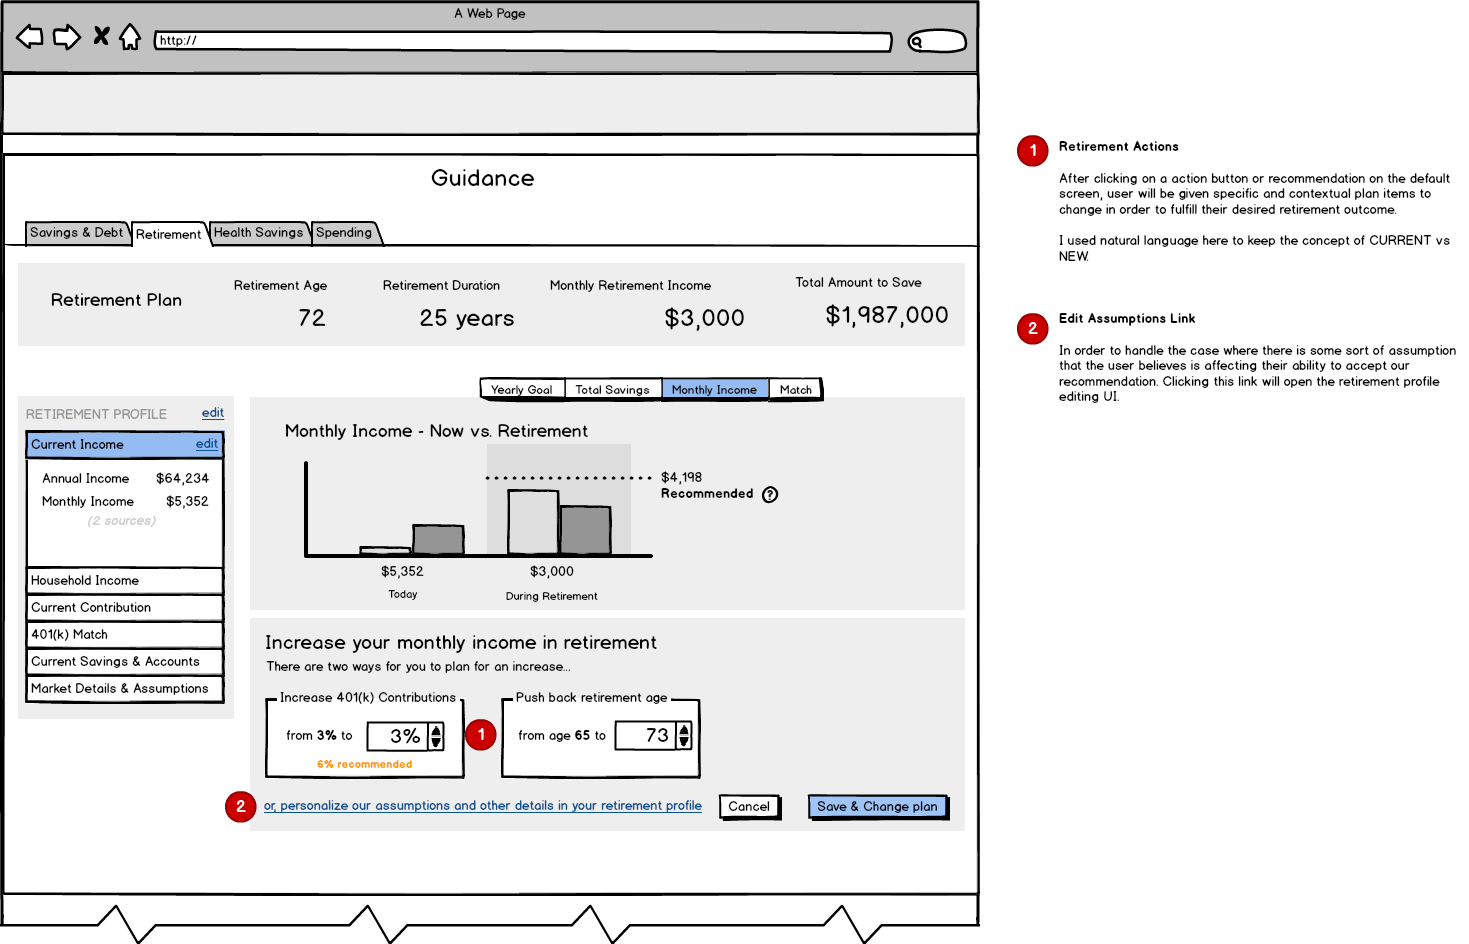
Task: Select the Match chart view
Action: (x=796, y=390)
